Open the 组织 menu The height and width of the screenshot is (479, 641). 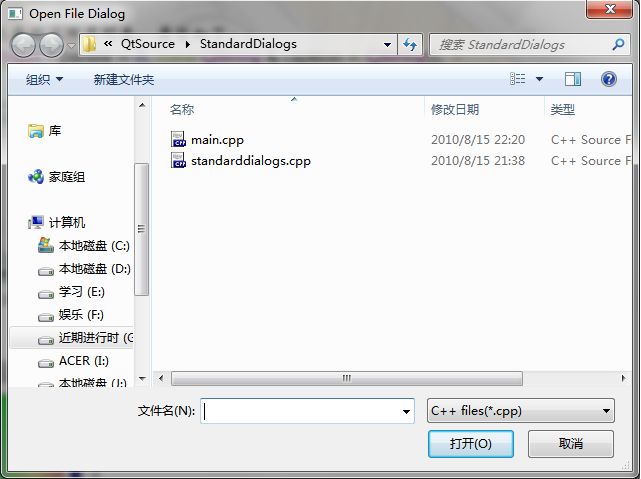pyautogui.click(x=44, y=79)
